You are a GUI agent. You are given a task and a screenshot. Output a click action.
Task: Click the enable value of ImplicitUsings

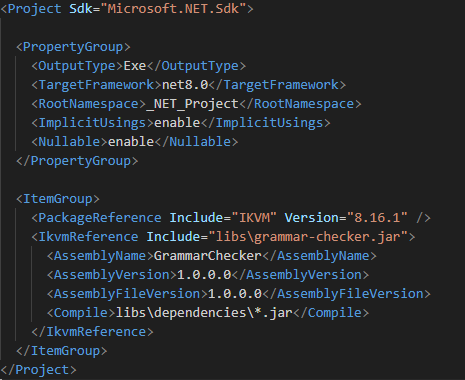(x=177, y=123)
